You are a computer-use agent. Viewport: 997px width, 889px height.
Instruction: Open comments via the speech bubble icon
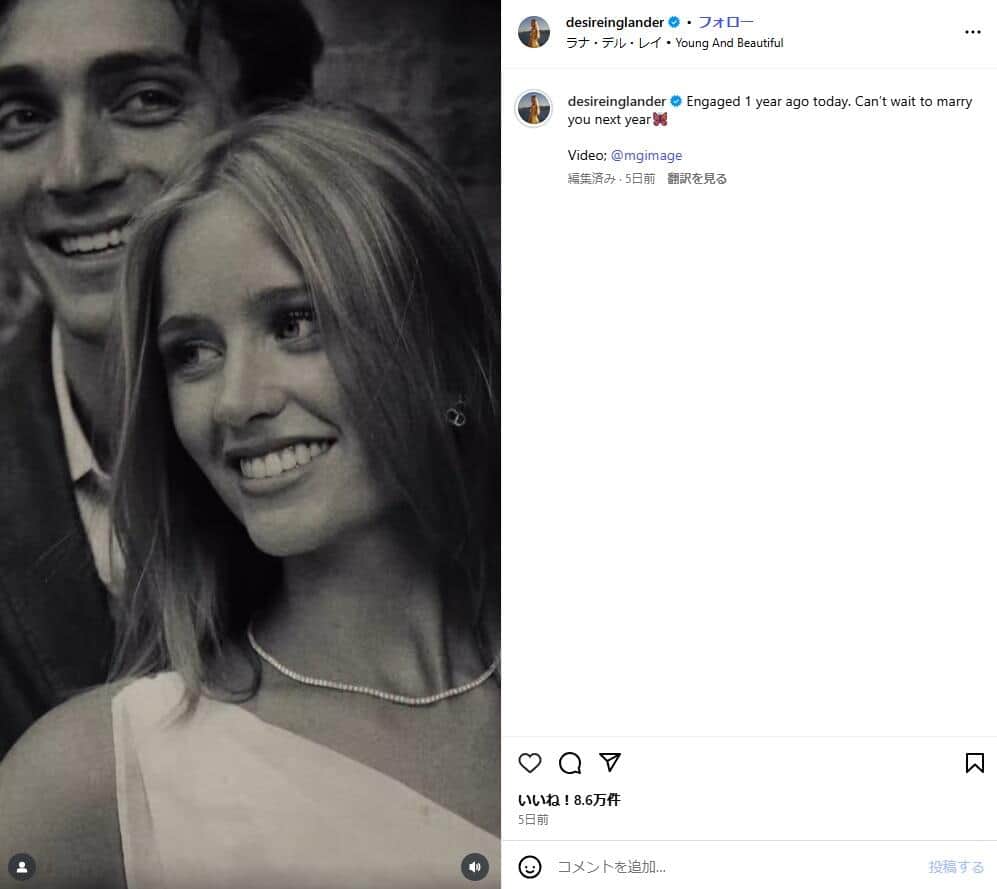(569, 763)
